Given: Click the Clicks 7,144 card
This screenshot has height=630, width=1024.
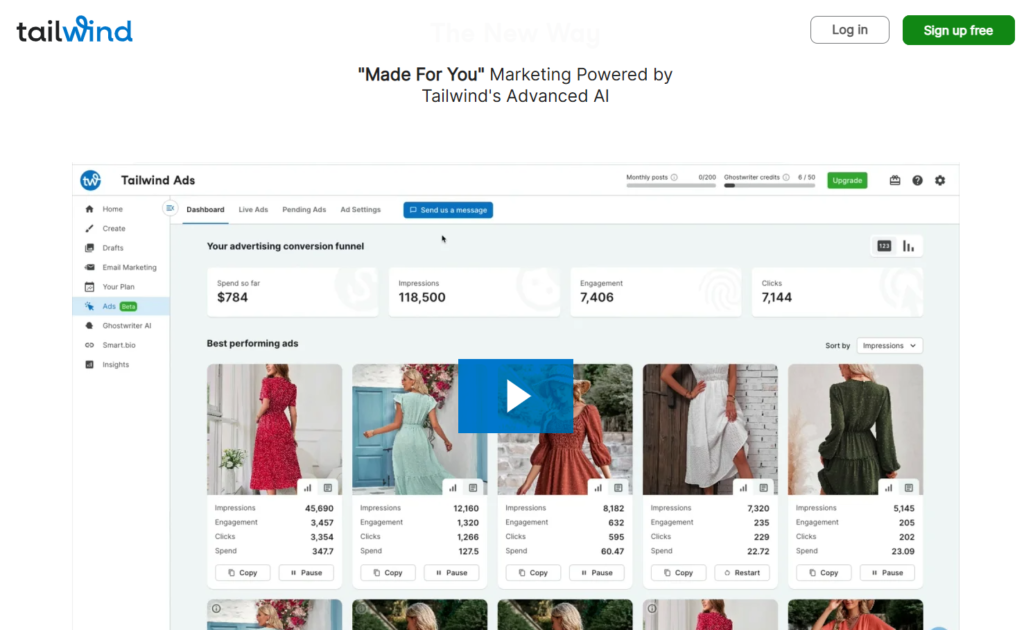Looking at the screenshot, I should (837, 292).
